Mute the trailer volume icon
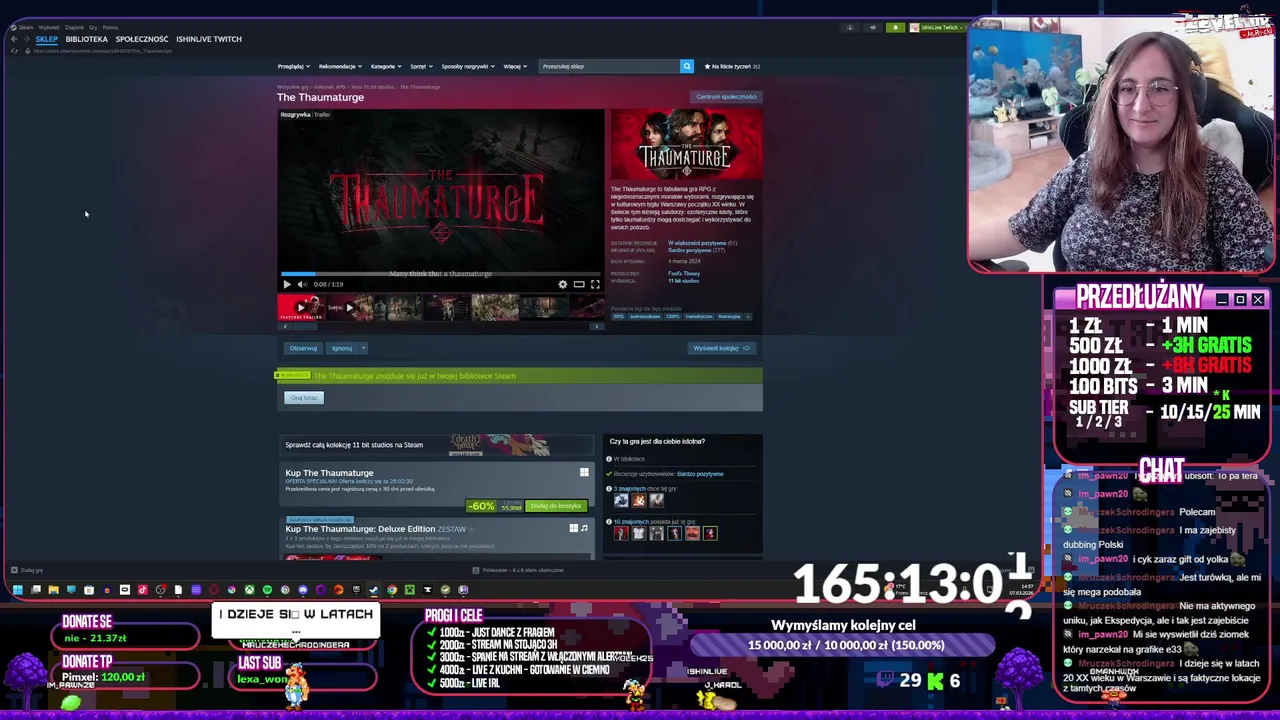 (302, 284)
